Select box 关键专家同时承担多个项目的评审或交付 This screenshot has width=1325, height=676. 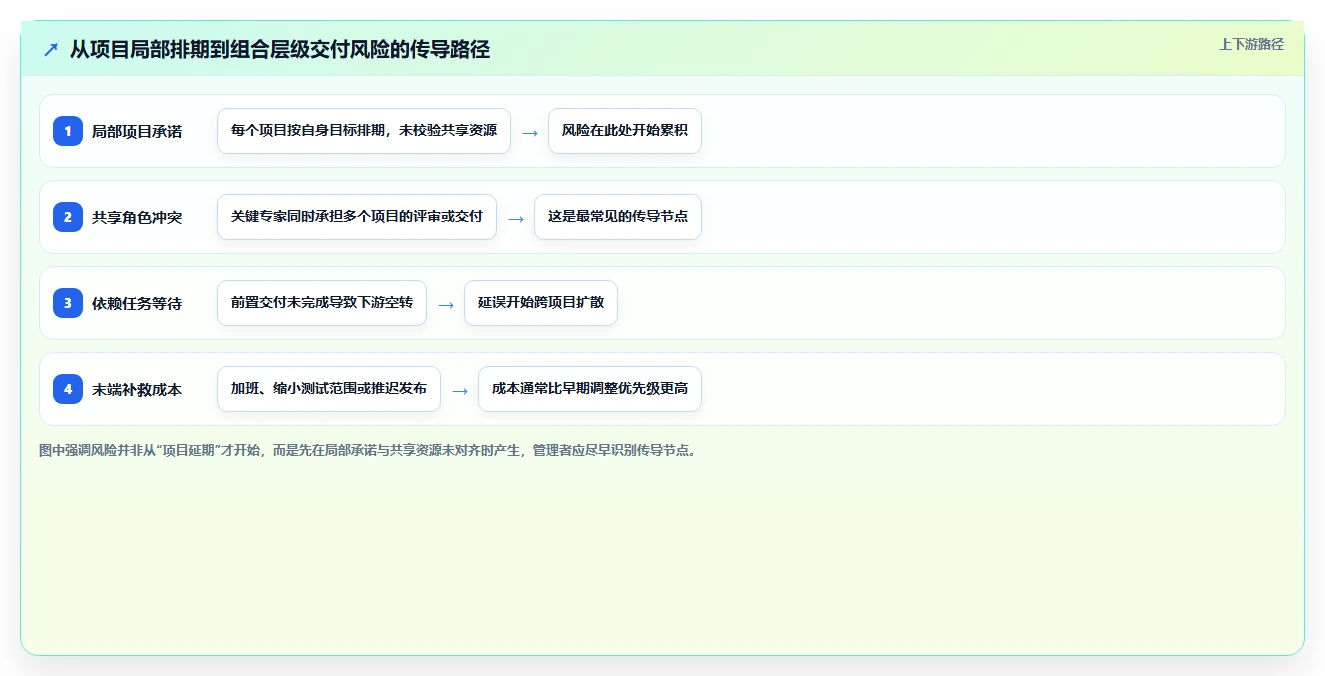click(357, 217)
